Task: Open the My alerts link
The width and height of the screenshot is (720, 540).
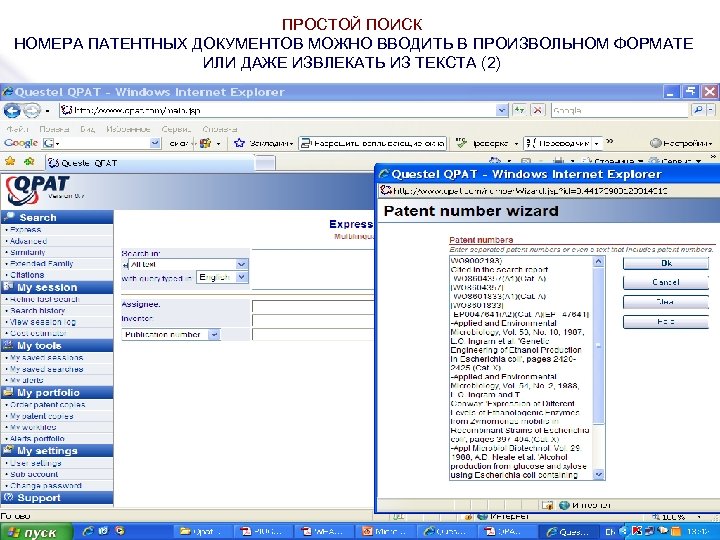Action: pyautogui.click(x=27, y=380)
